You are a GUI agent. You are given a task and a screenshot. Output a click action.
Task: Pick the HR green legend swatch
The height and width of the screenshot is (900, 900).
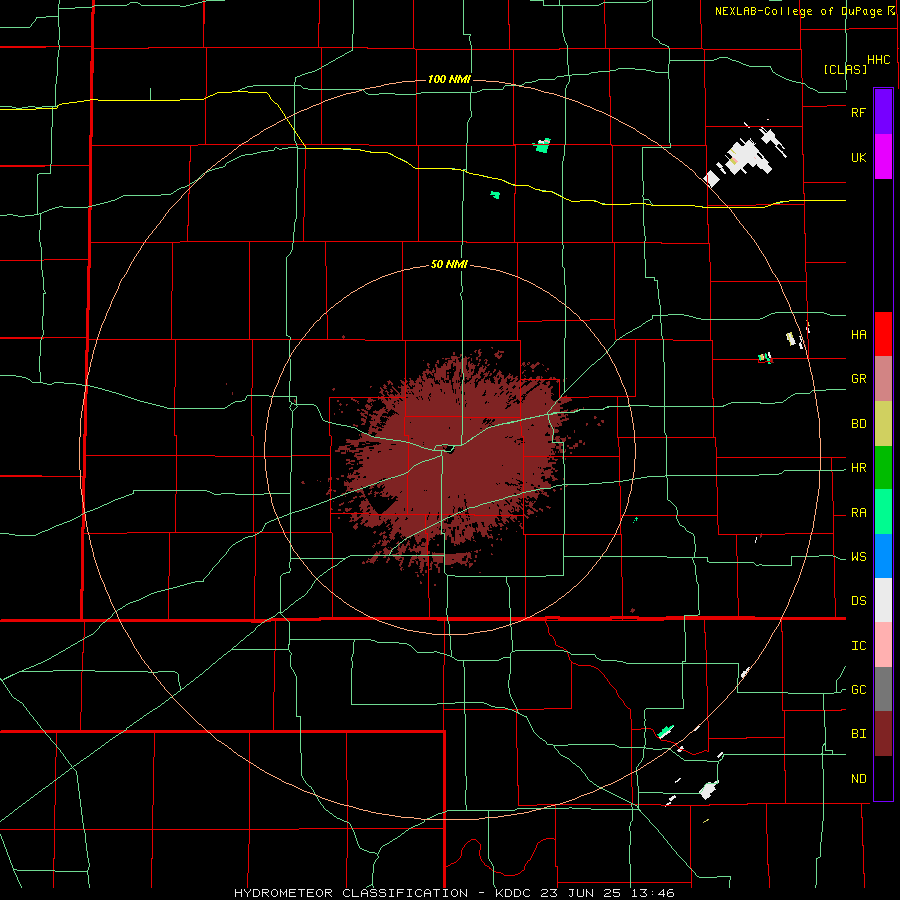click(883, 468)
